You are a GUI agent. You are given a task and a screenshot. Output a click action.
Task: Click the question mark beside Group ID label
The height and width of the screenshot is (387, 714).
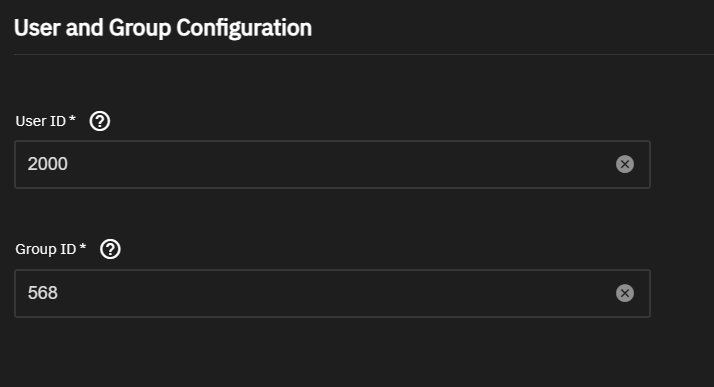tap(110, 249)
